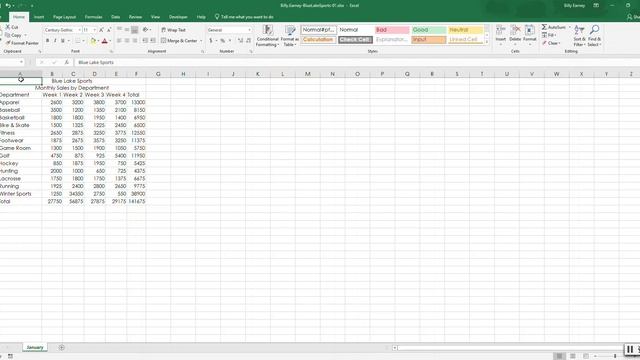This screenshot has width=640, height=360.
Task: Open font size dropdown
Action: point(95,30)
